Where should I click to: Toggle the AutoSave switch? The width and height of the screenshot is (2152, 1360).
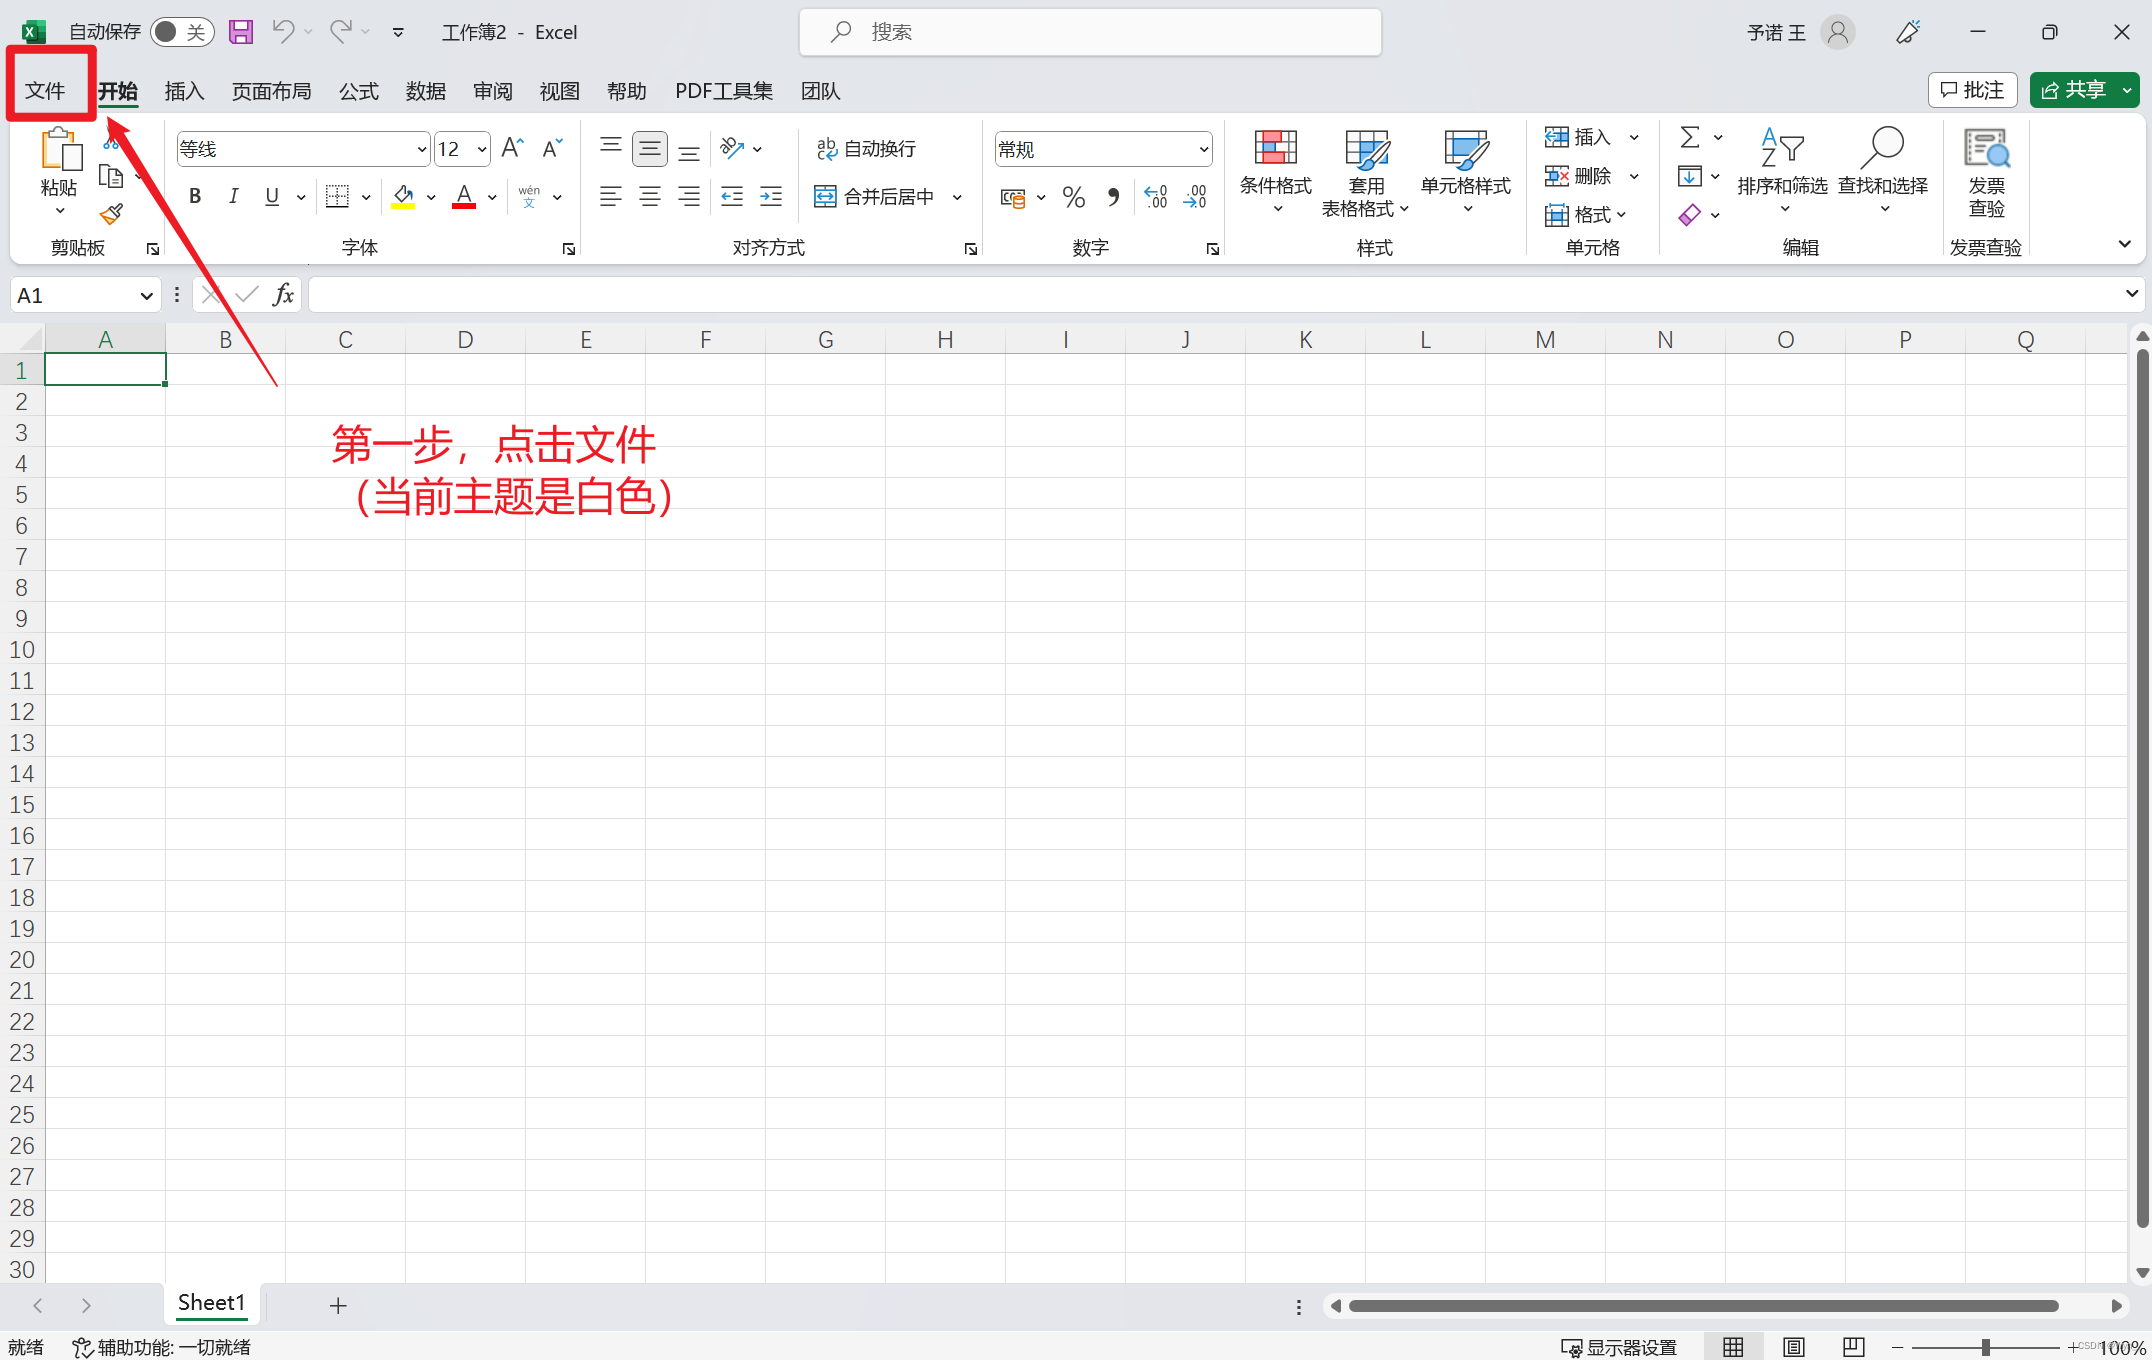point(182,32)
